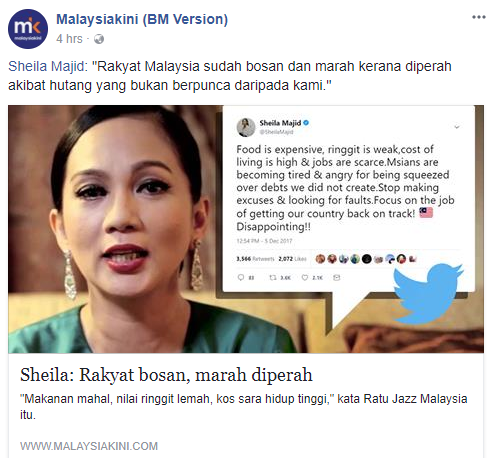
Task: Click the Malaysiakini page logo avatar
Action: pyautogui.click(x=28, y=29)
